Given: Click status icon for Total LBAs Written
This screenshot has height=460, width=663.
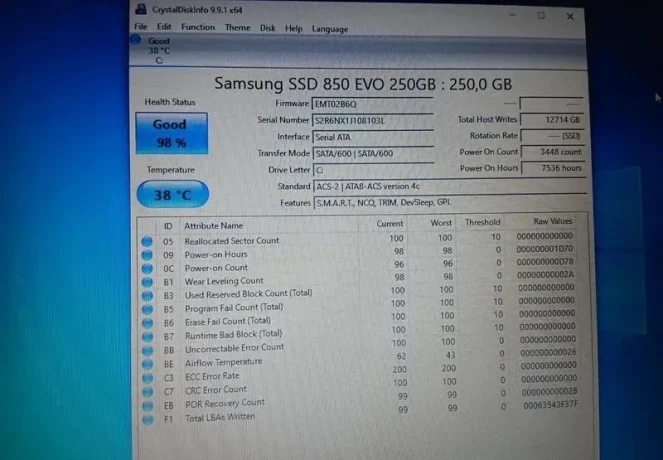Looking at the screenshot, I should (148, 420).
